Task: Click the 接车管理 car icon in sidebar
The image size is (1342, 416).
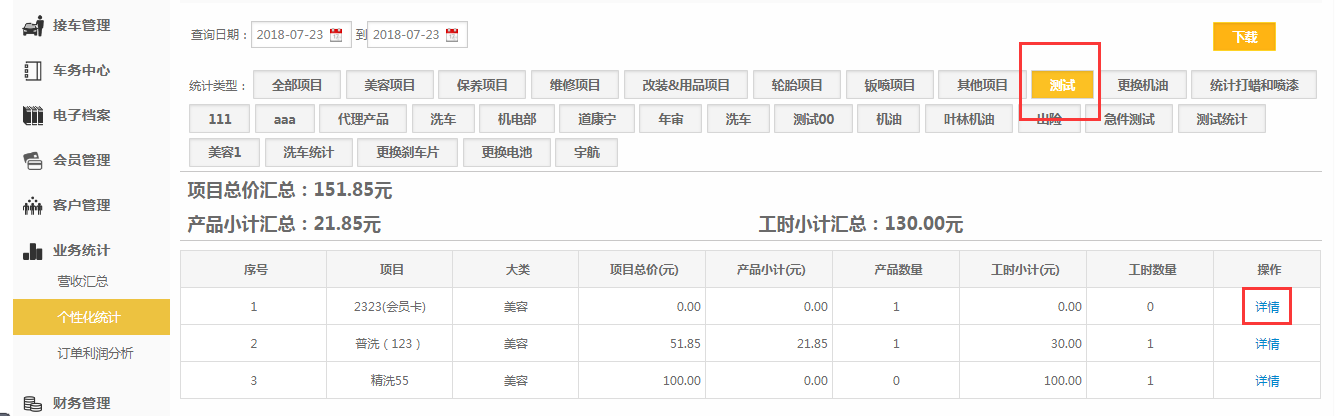Action: point(32,25)
